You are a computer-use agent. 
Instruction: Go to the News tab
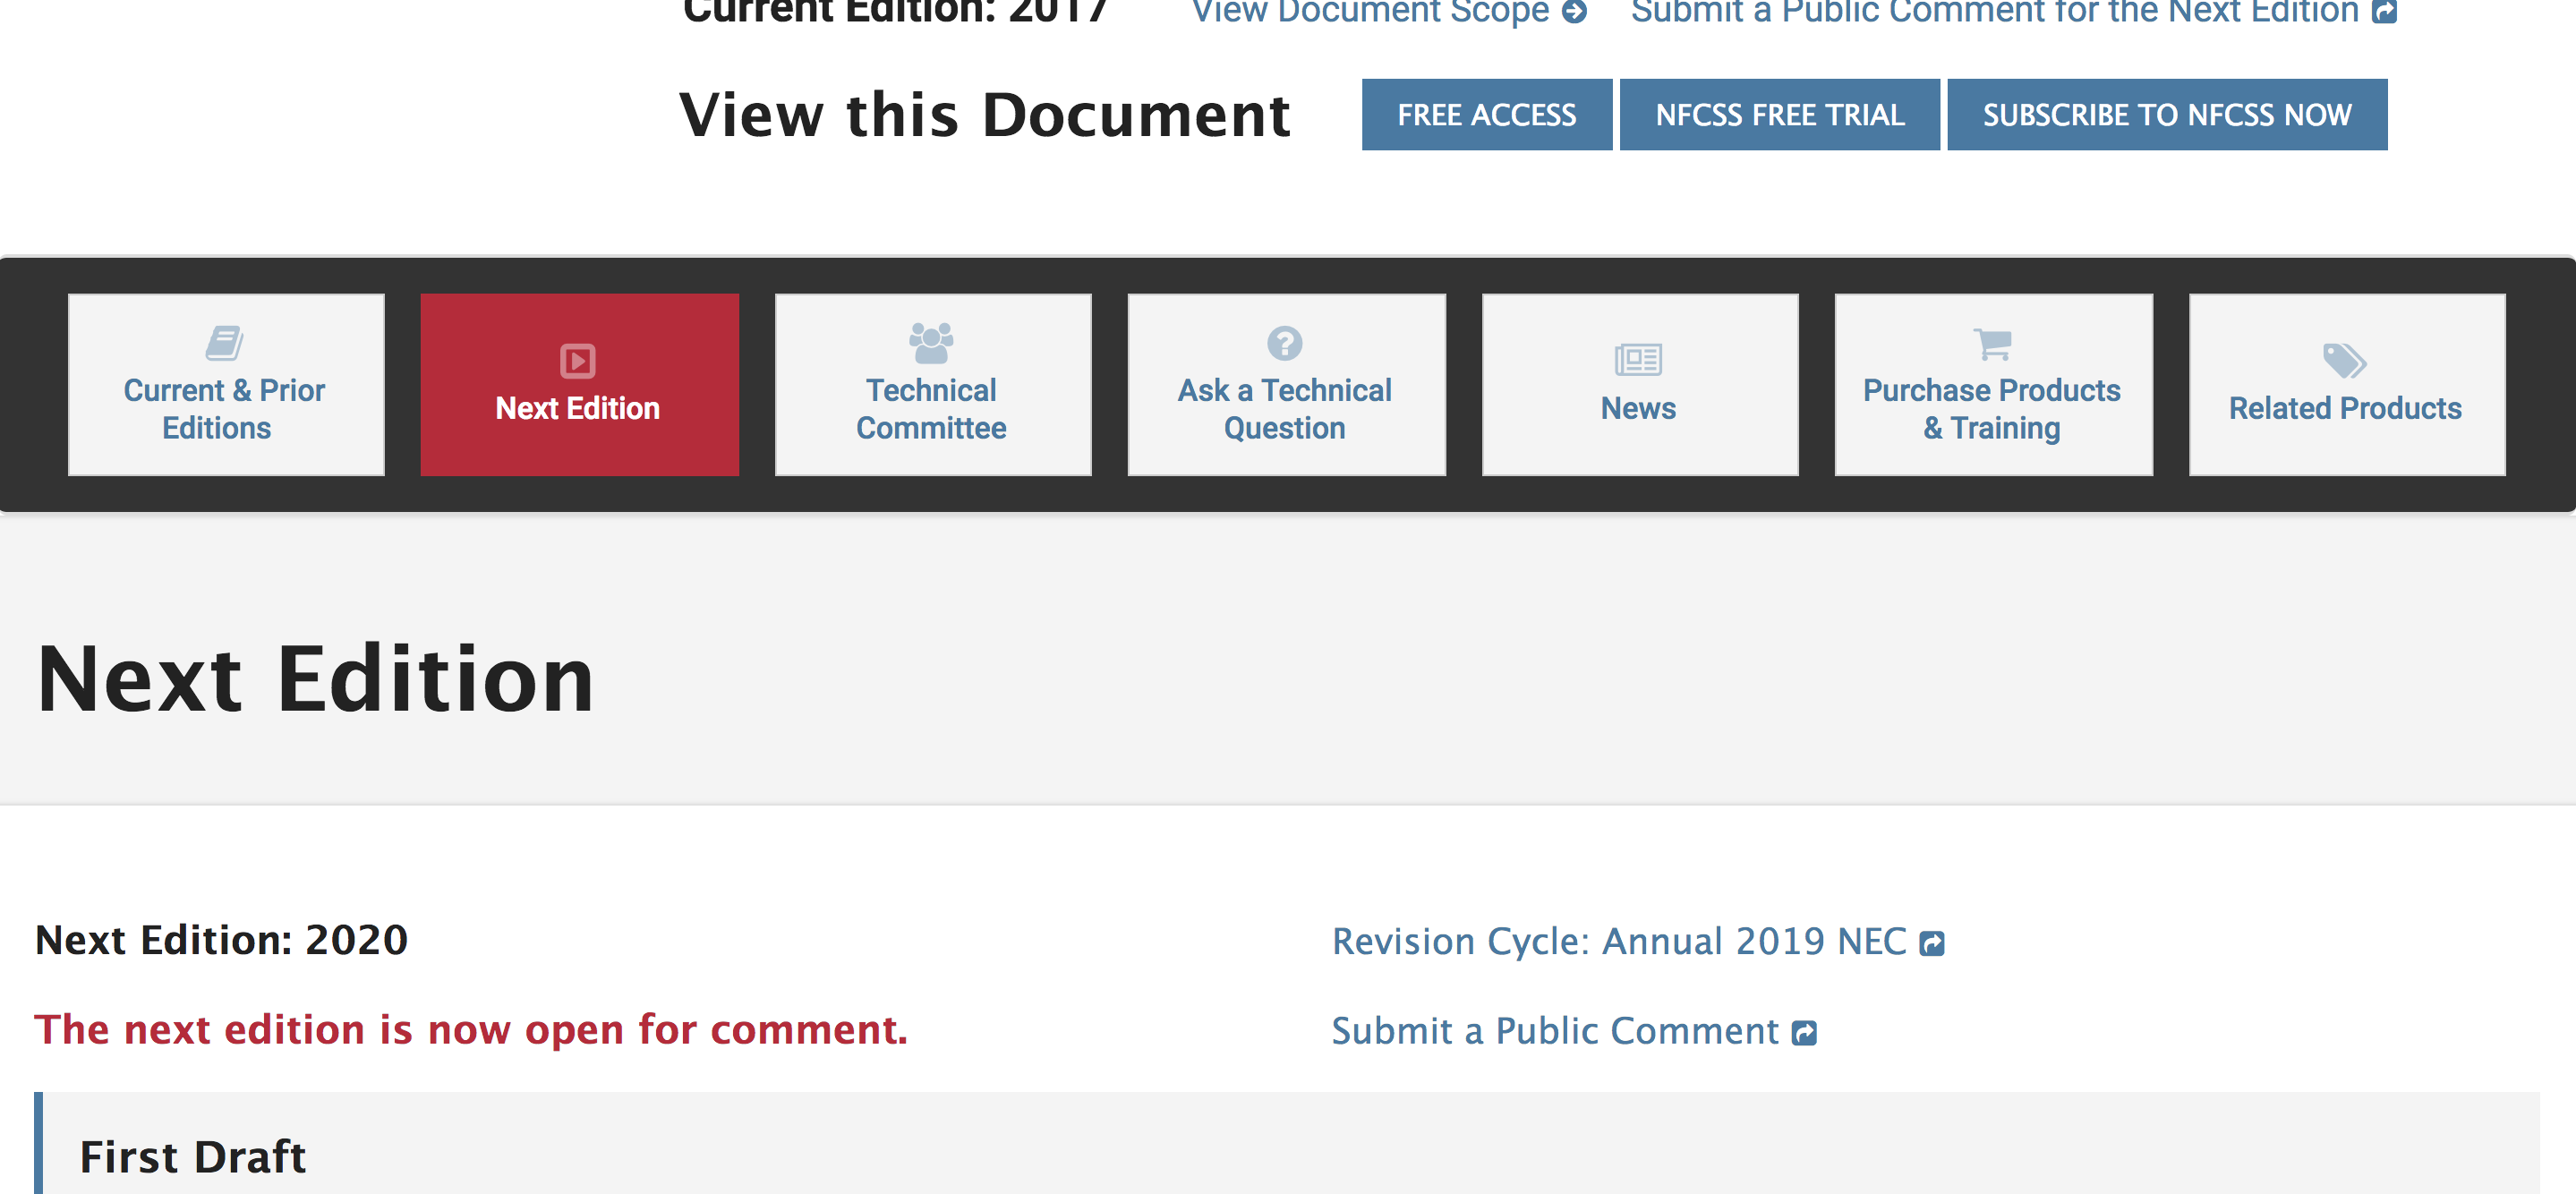point(1640,385)
